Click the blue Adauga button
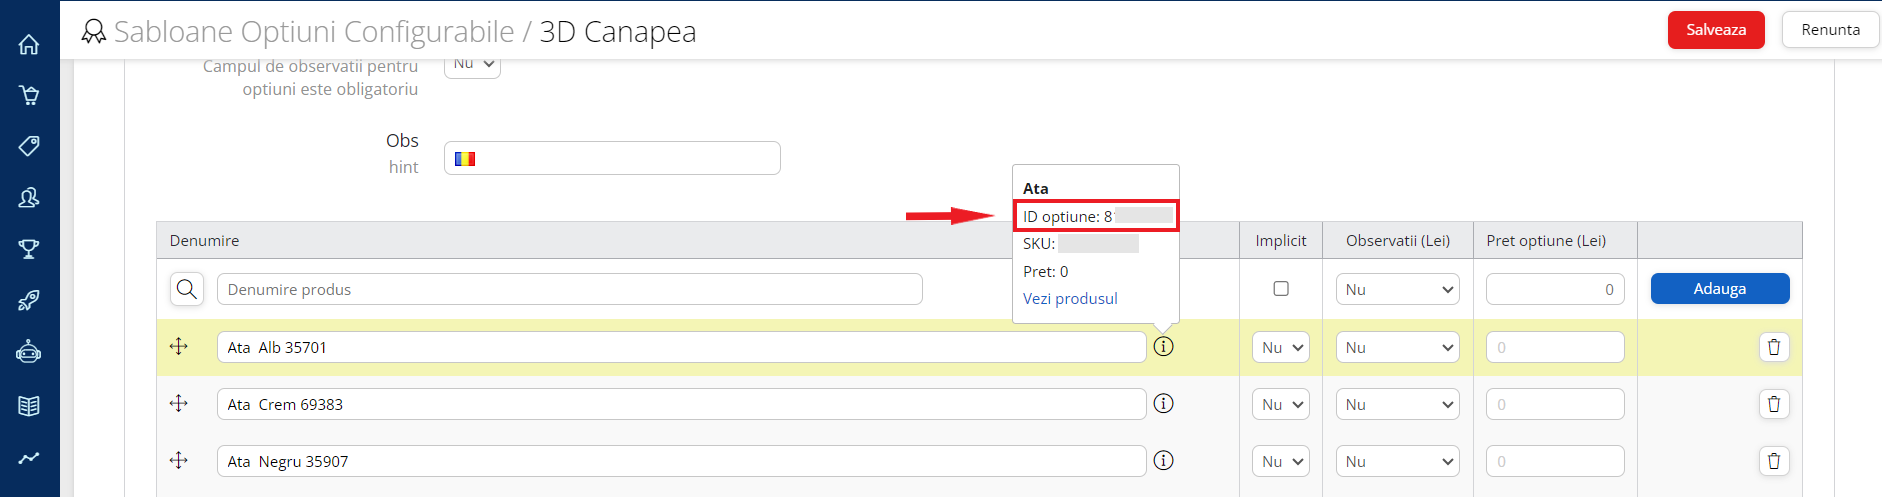 tap(1719, 289)
